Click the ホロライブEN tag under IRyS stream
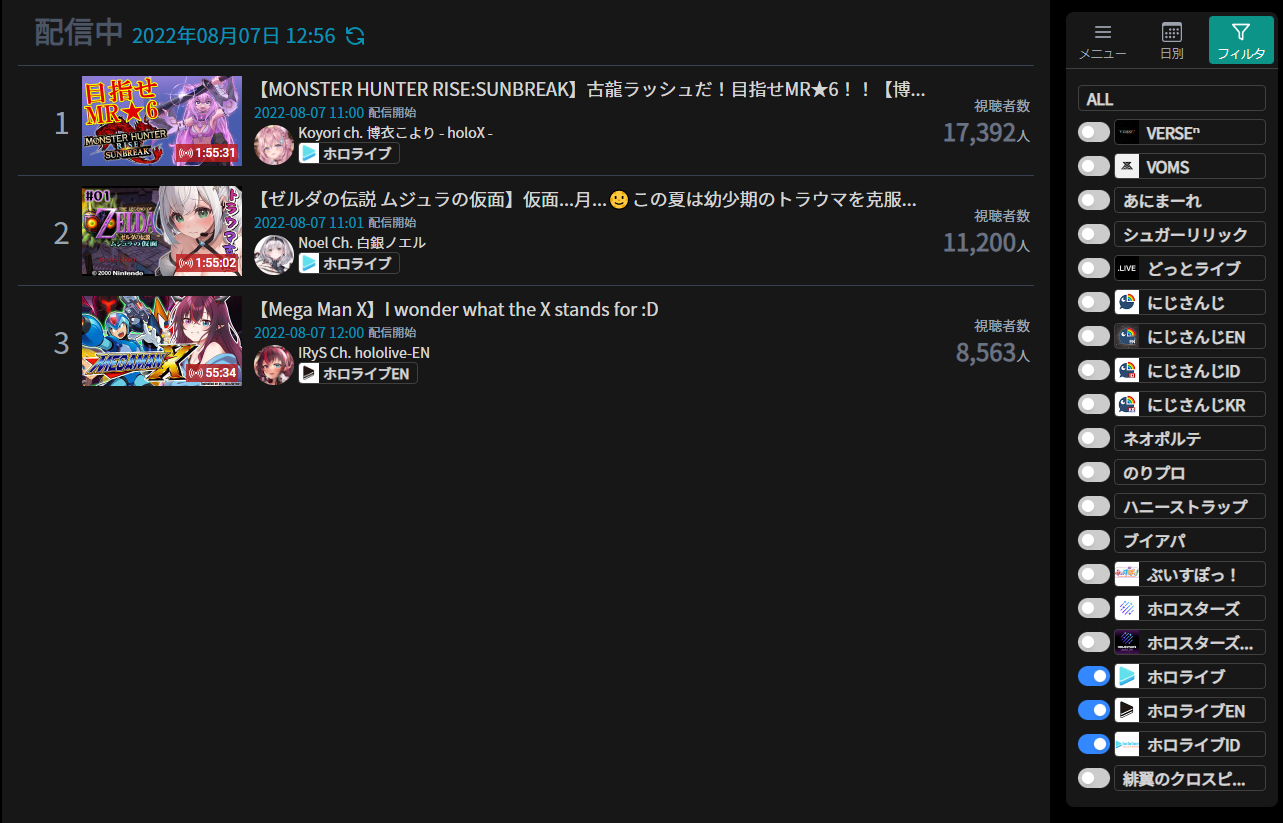This screenshot has height=823, width=1283. coord(358,374)
